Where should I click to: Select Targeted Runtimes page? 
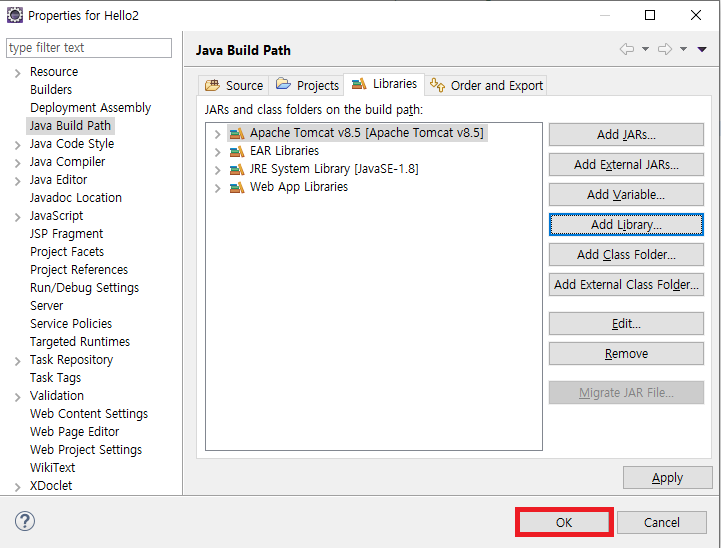80,342
